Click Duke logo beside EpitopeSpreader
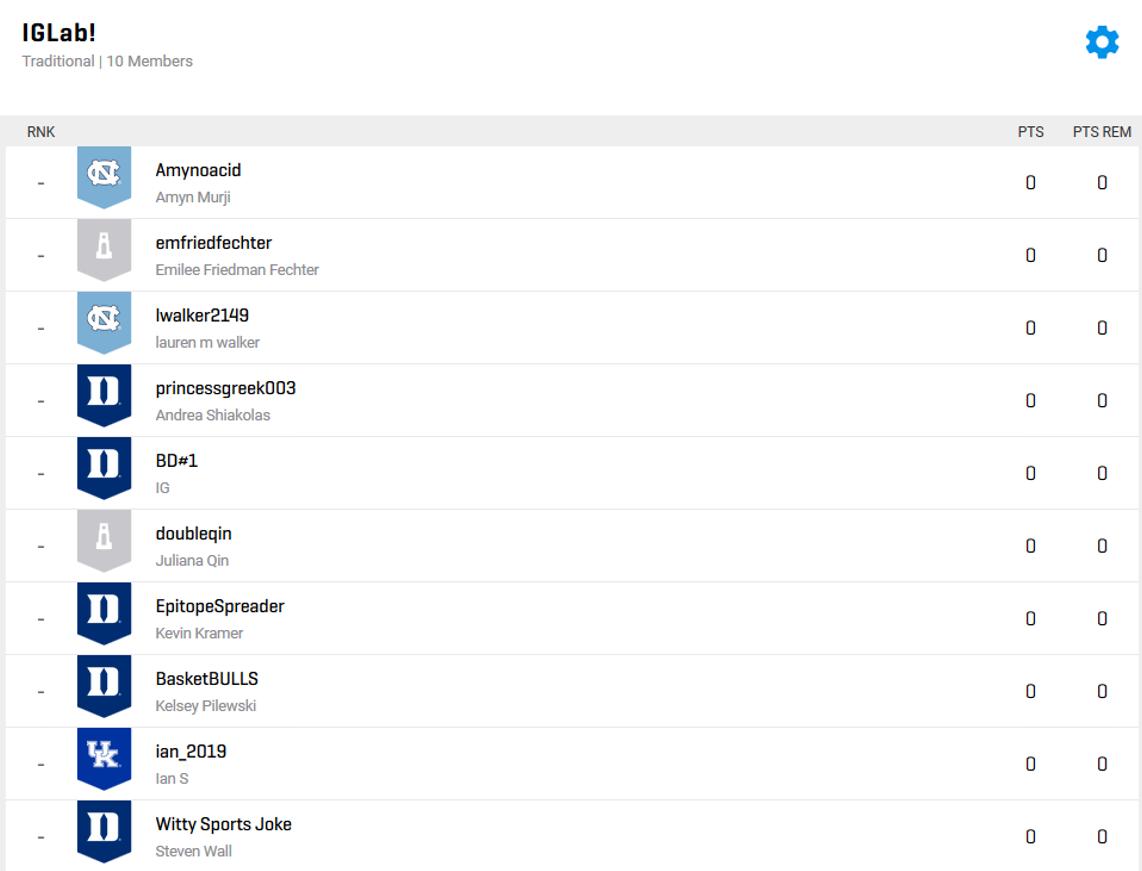 (104, 614)
